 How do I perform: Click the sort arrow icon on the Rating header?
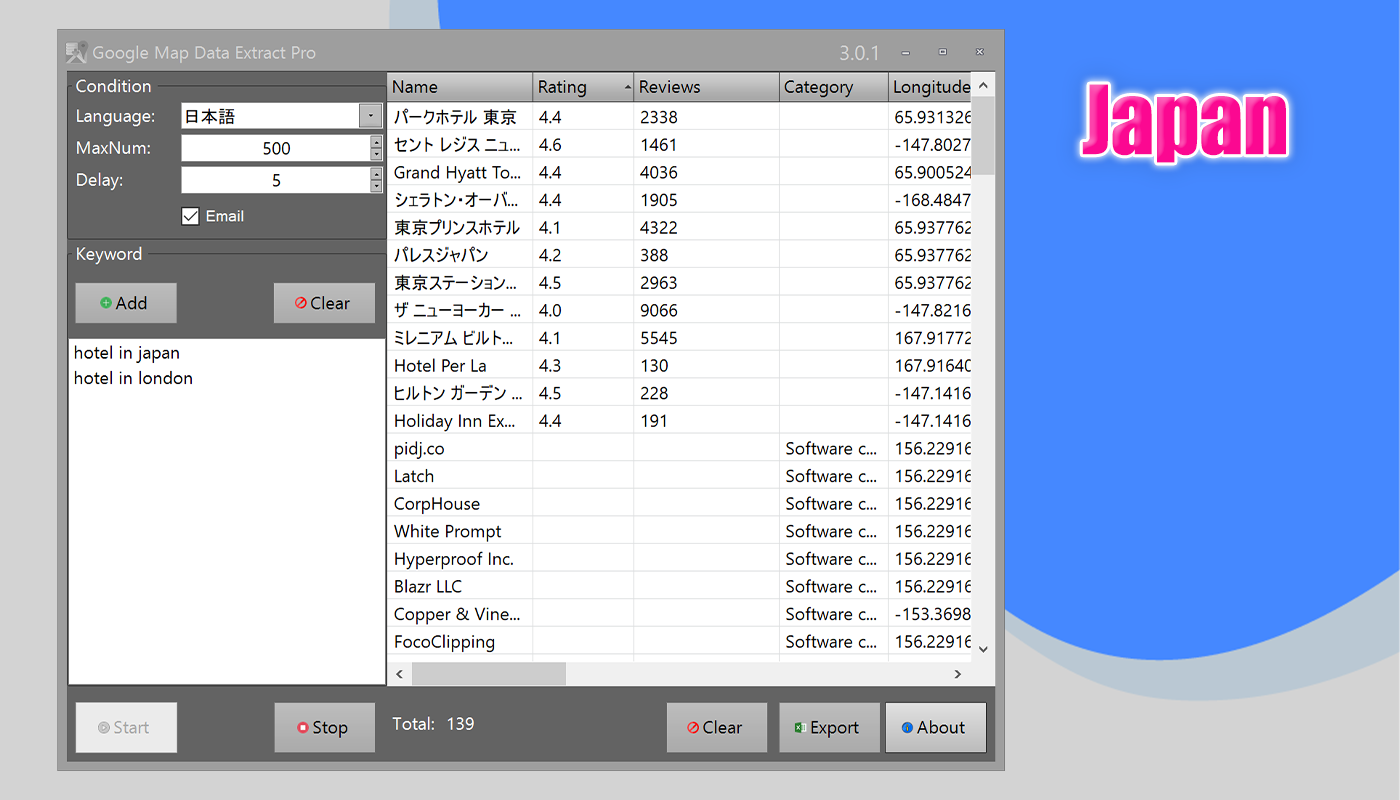point(627,87)
